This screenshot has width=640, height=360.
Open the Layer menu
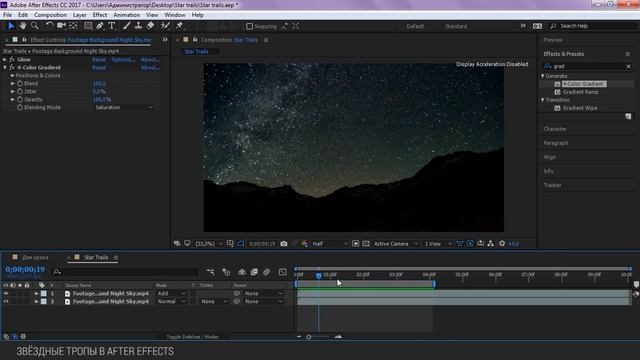coord(80,15)
